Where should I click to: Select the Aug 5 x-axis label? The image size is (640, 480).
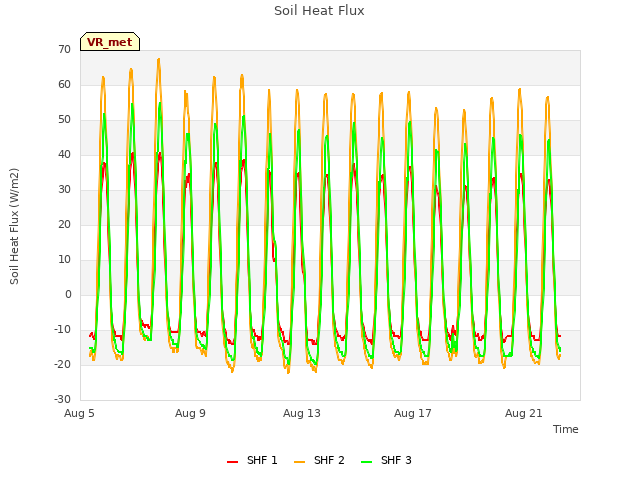(x=79, y=413)
